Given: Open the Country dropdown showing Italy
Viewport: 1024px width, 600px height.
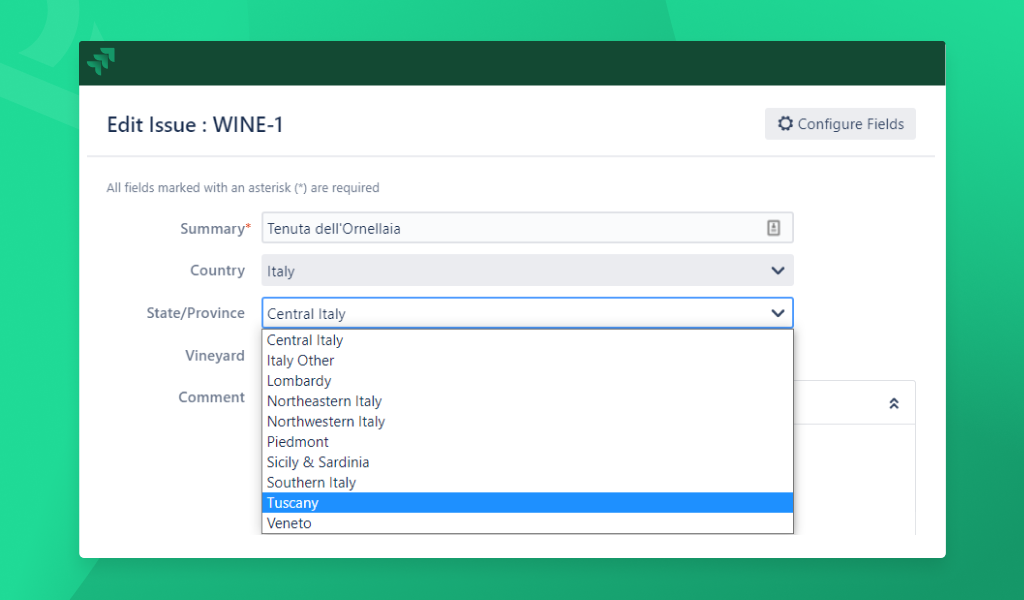Looking at the screenshot, I should [527, 270].
